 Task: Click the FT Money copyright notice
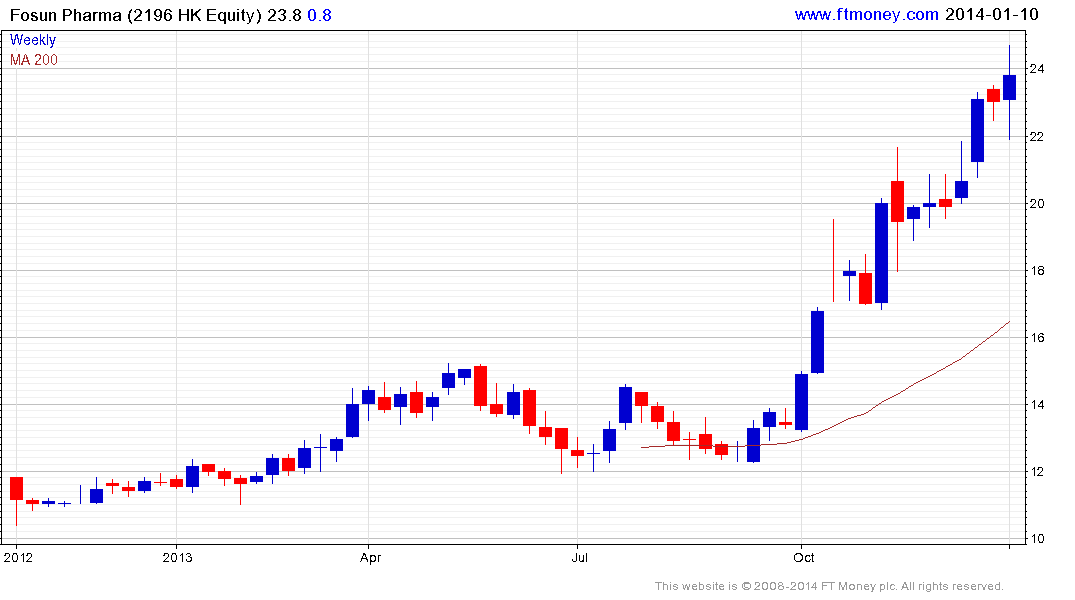pos(829,586)
